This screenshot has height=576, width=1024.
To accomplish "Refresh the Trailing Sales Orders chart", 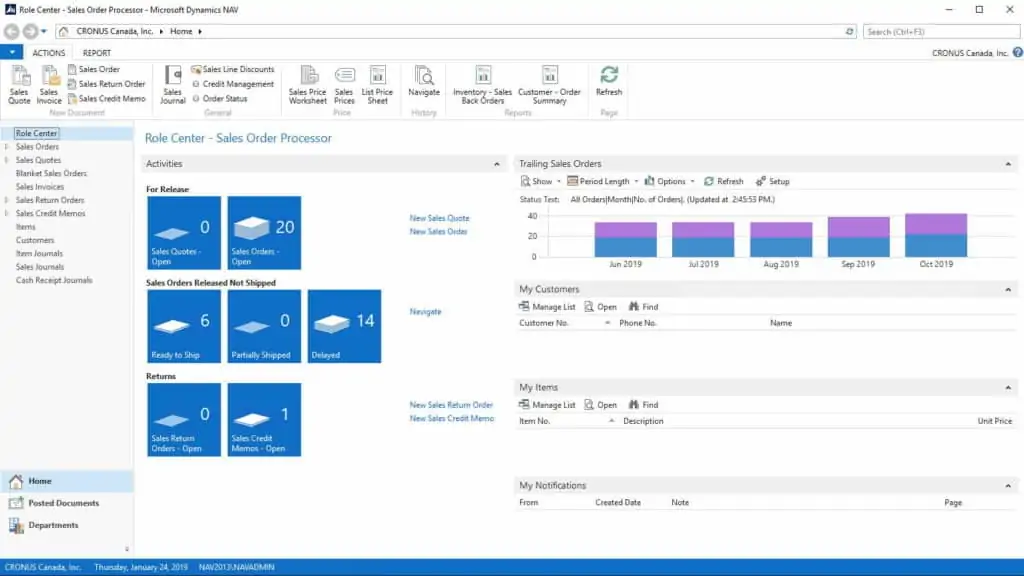I will (x=724, y=182).
